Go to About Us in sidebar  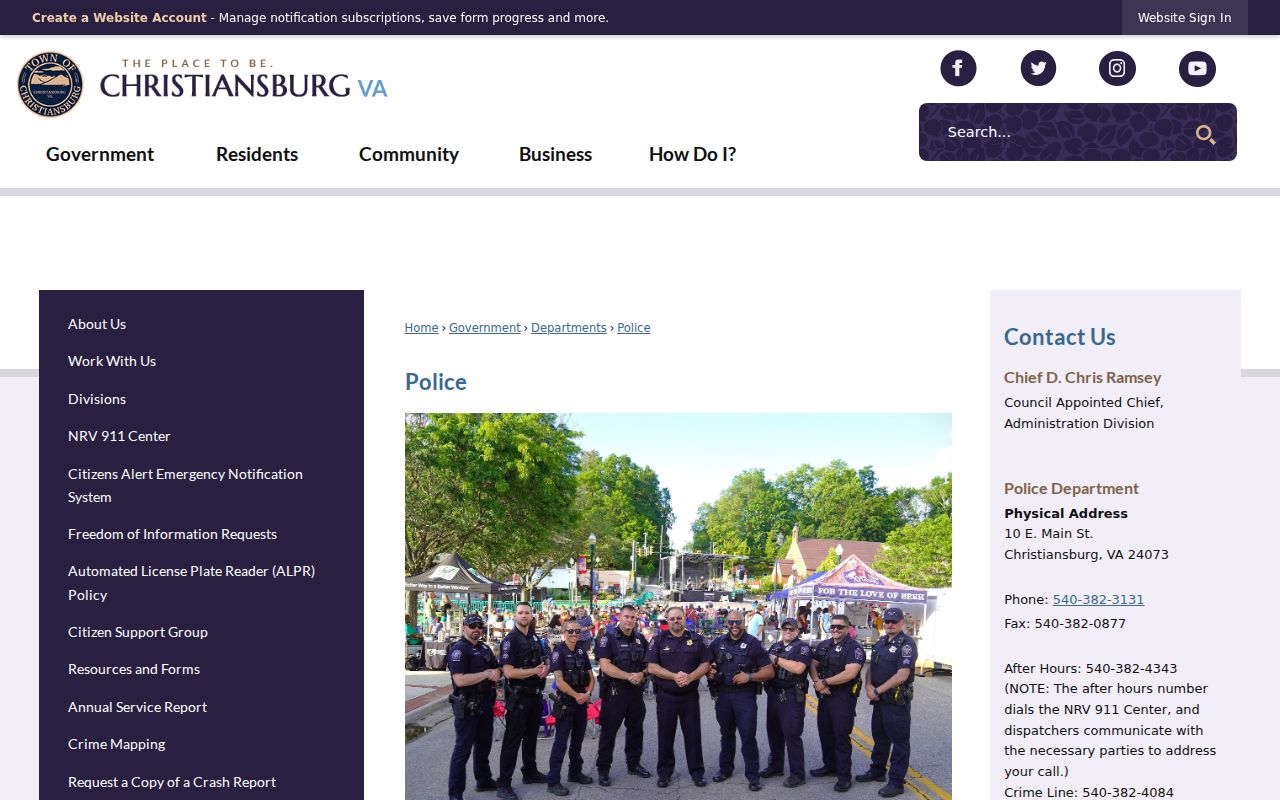(x=97, y=324)
